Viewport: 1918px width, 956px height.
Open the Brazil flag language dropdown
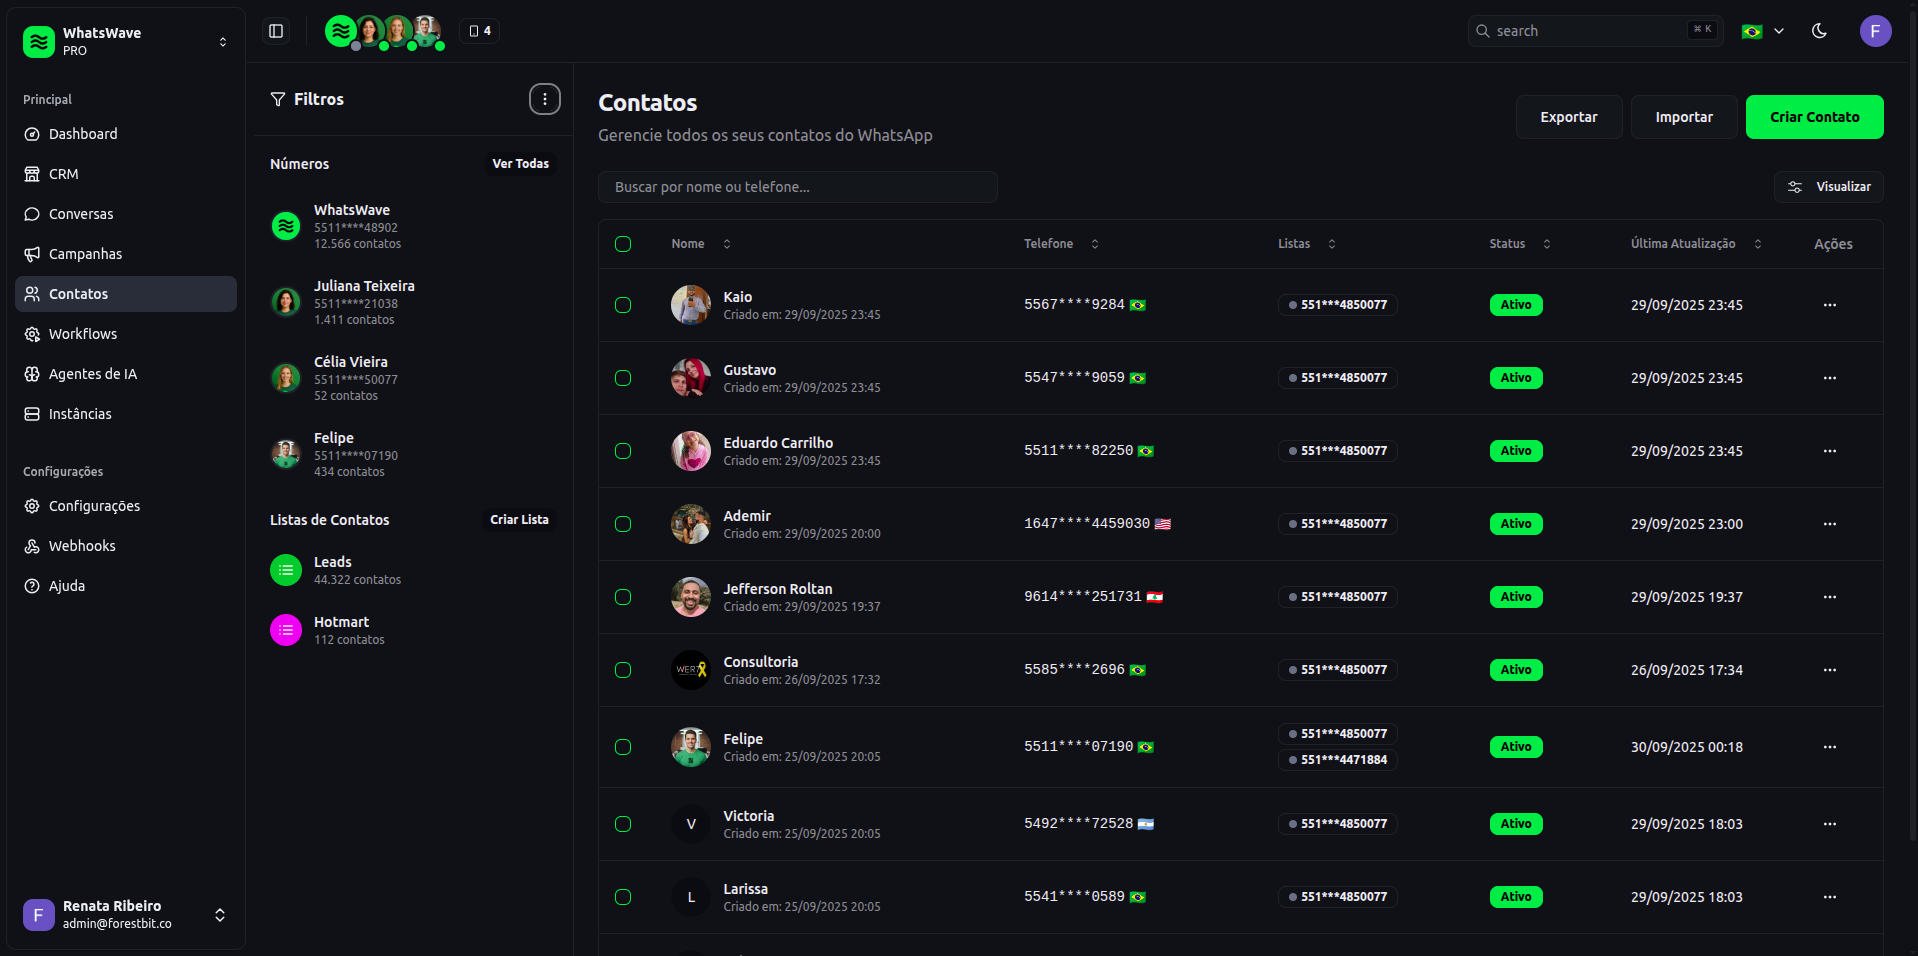[1763, 31]
